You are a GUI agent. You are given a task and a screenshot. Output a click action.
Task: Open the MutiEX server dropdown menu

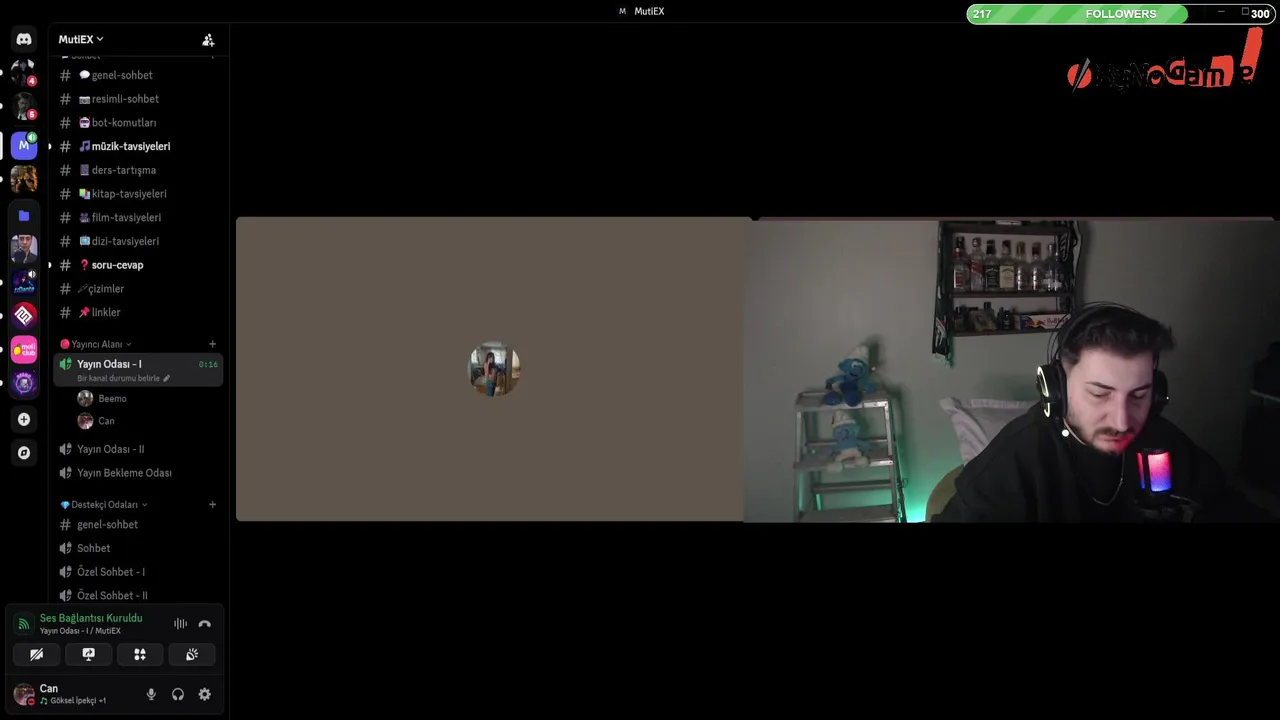coord(81,39)
